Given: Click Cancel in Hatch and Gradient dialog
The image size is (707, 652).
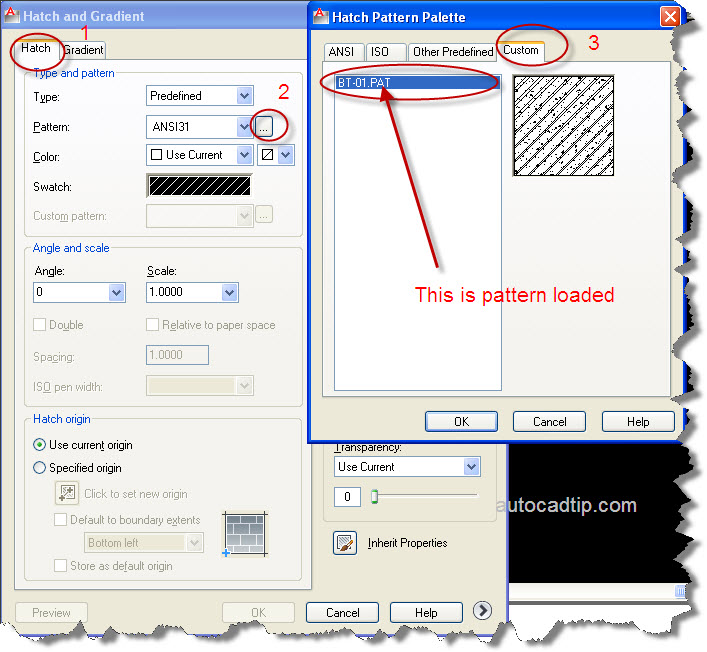Looking at the screenshot, I should pyautogui.click(x=343, y=612).
